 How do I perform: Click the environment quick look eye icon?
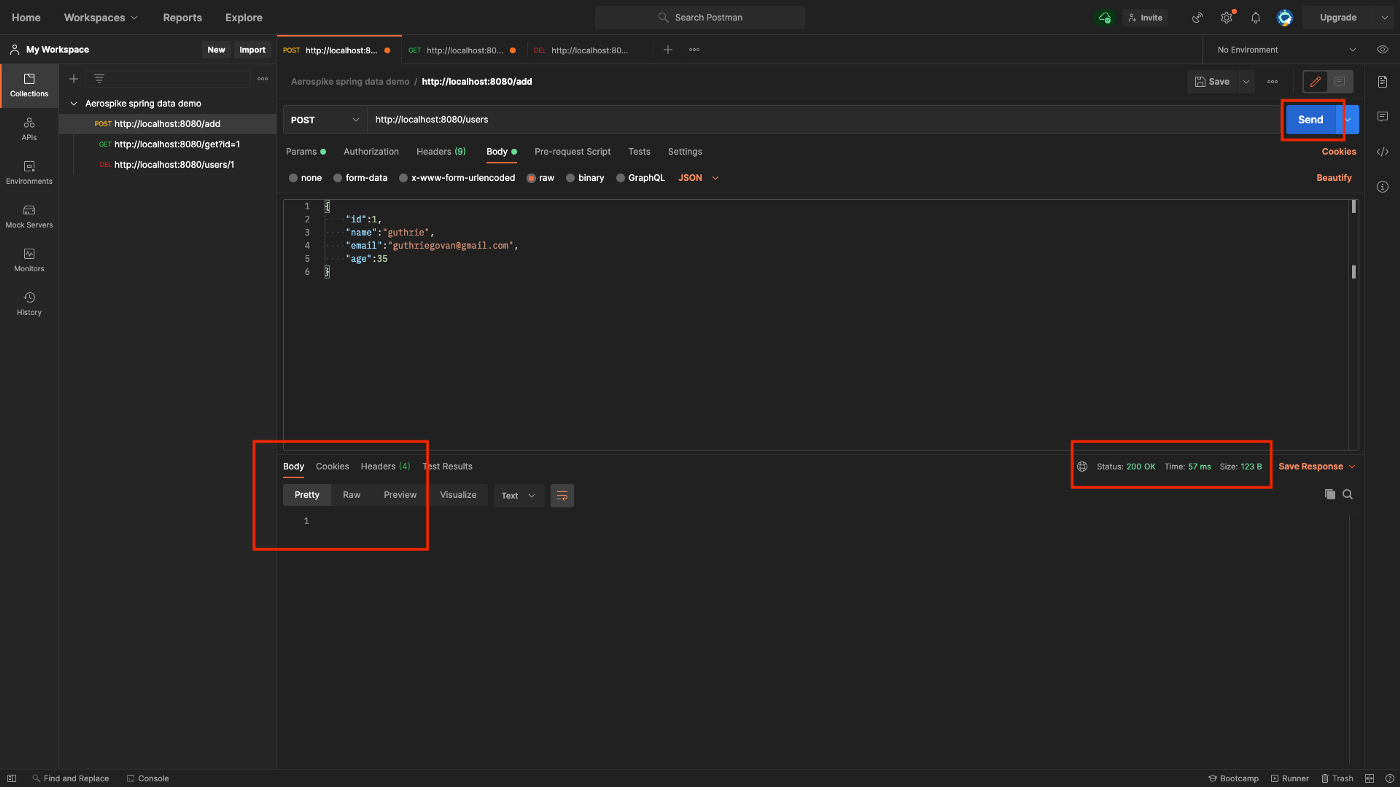click(x=1382, y=49)
